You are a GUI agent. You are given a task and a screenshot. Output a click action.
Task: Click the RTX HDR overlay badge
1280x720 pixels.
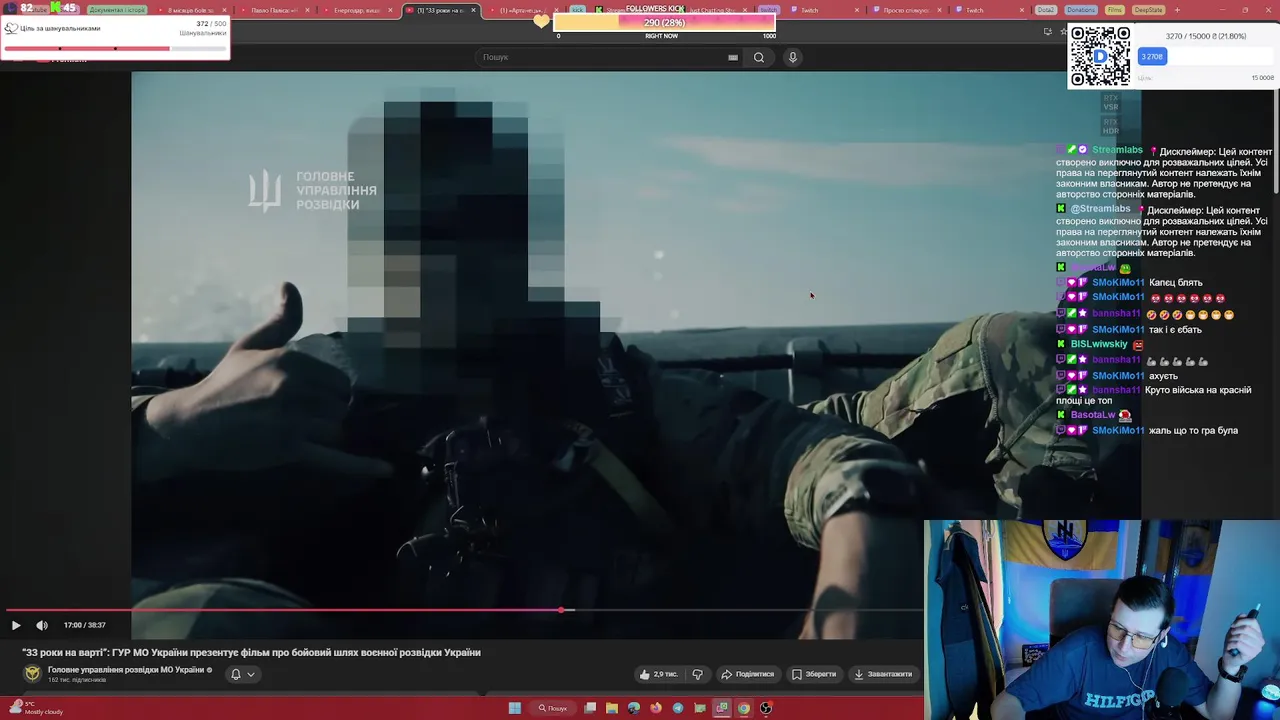[x=1110, y=126]
